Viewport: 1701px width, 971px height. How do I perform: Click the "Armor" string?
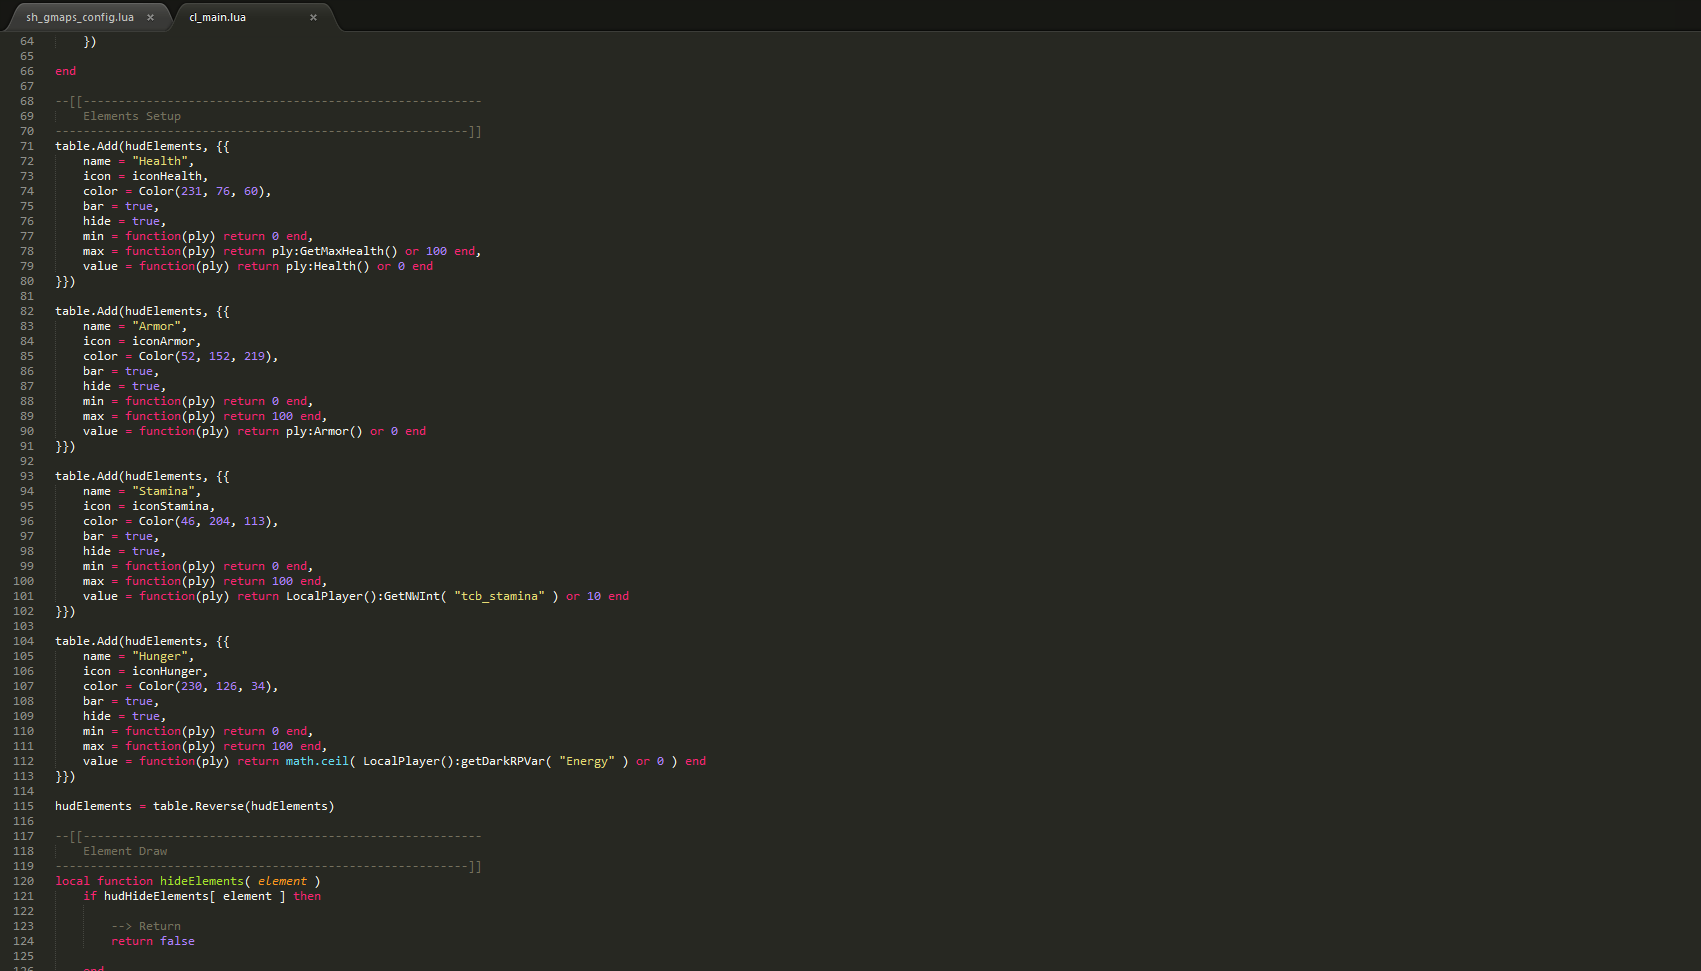(156, 326)
